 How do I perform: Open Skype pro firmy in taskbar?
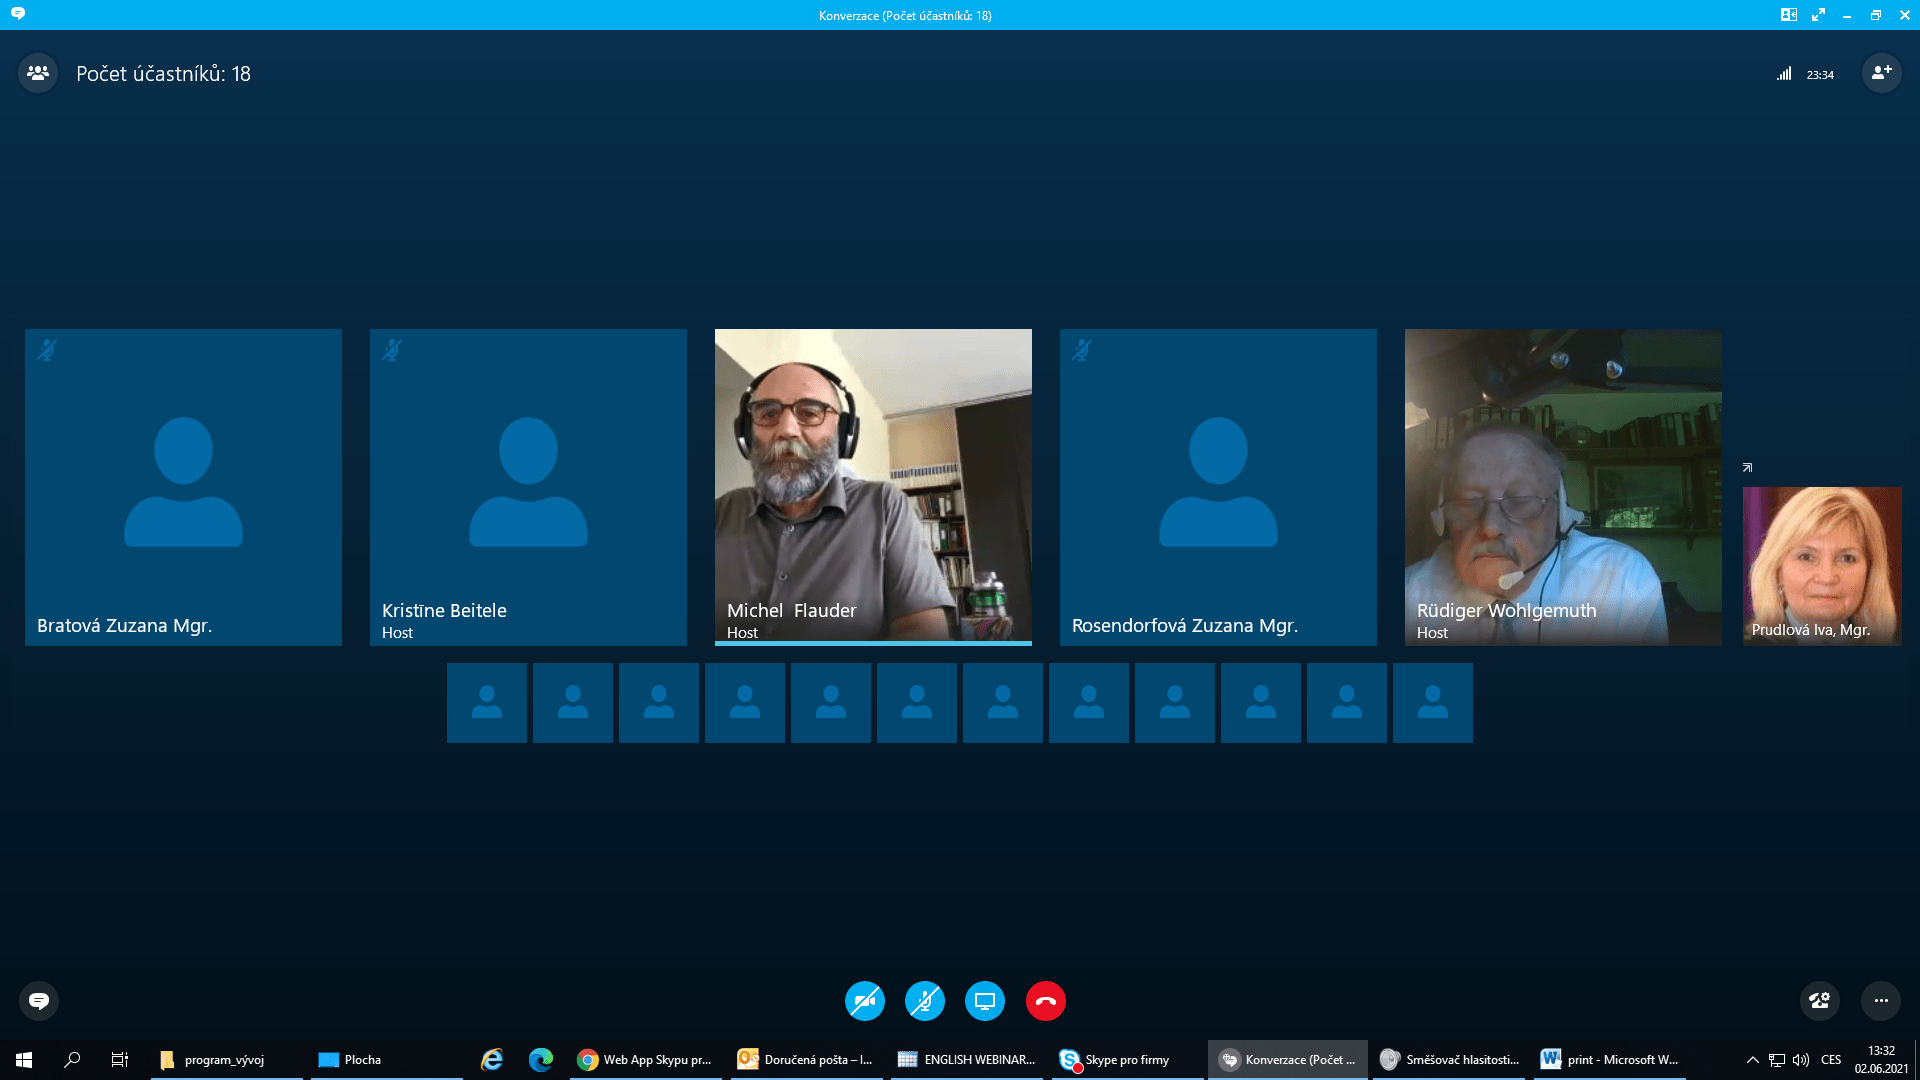(1116, 1060)
